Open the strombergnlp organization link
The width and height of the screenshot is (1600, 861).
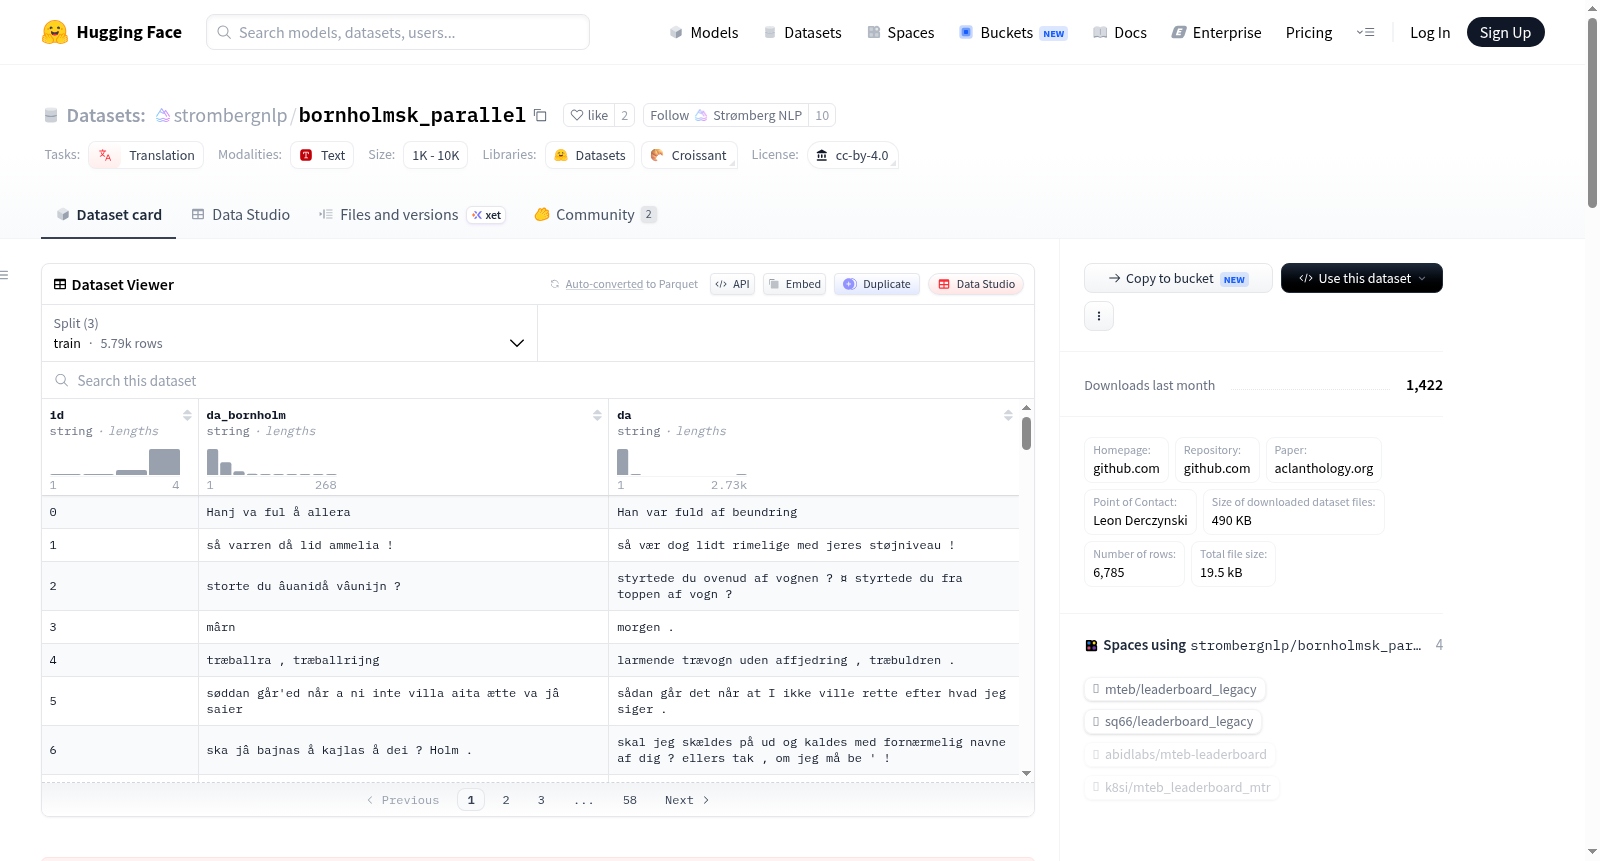click(x=230, y=115)
